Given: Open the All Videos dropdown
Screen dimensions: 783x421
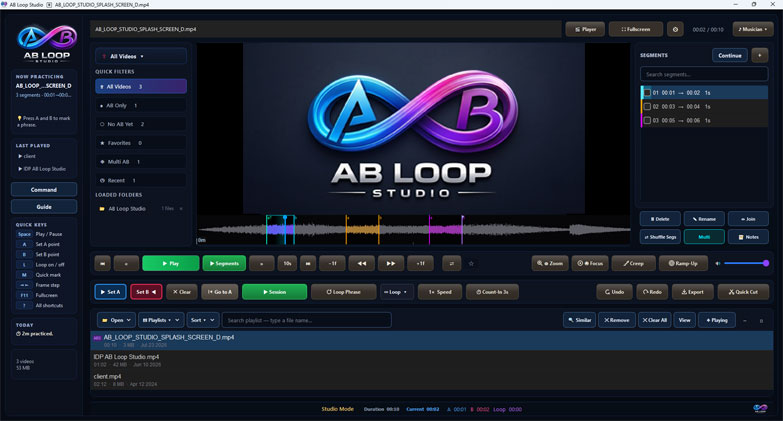Looking at the screenshot, I should 141,56.
